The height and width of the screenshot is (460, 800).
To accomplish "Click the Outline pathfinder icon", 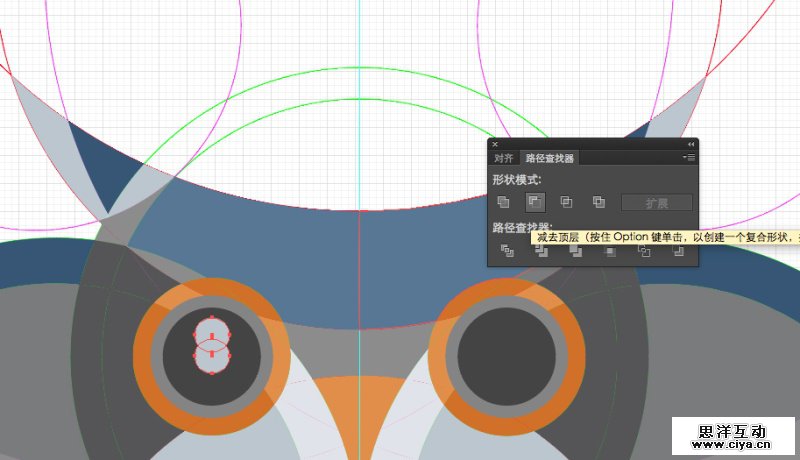I will pyautogui.click(x=644, y=251).
